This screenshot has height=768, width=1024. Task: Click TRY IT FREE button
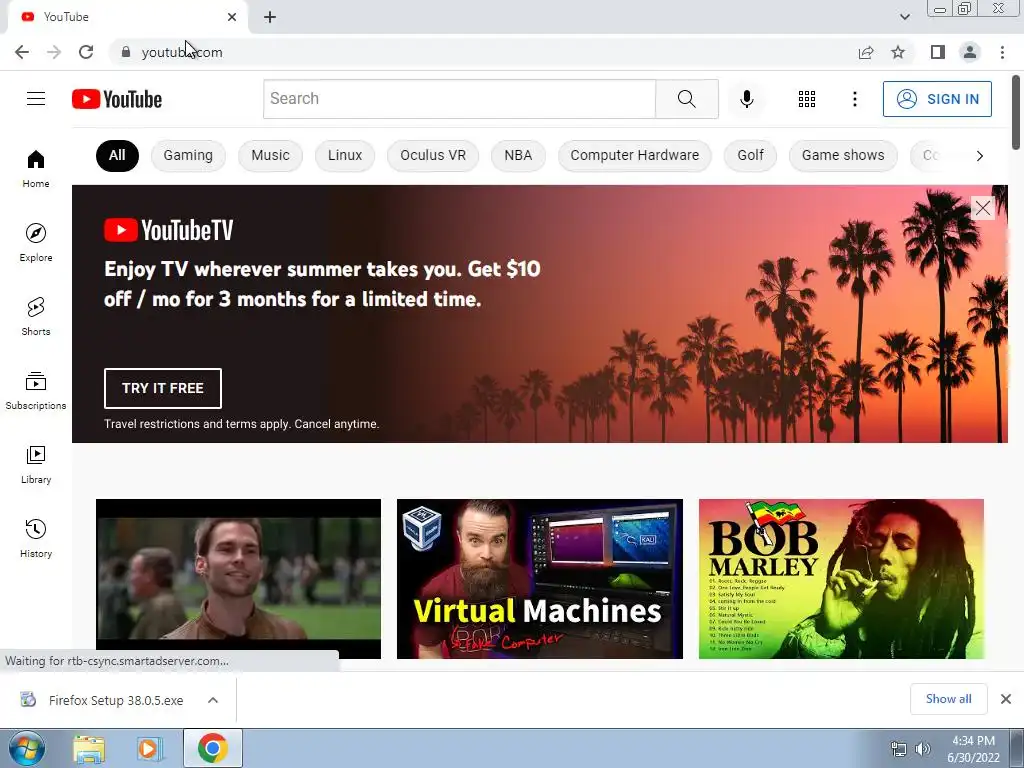163,388
